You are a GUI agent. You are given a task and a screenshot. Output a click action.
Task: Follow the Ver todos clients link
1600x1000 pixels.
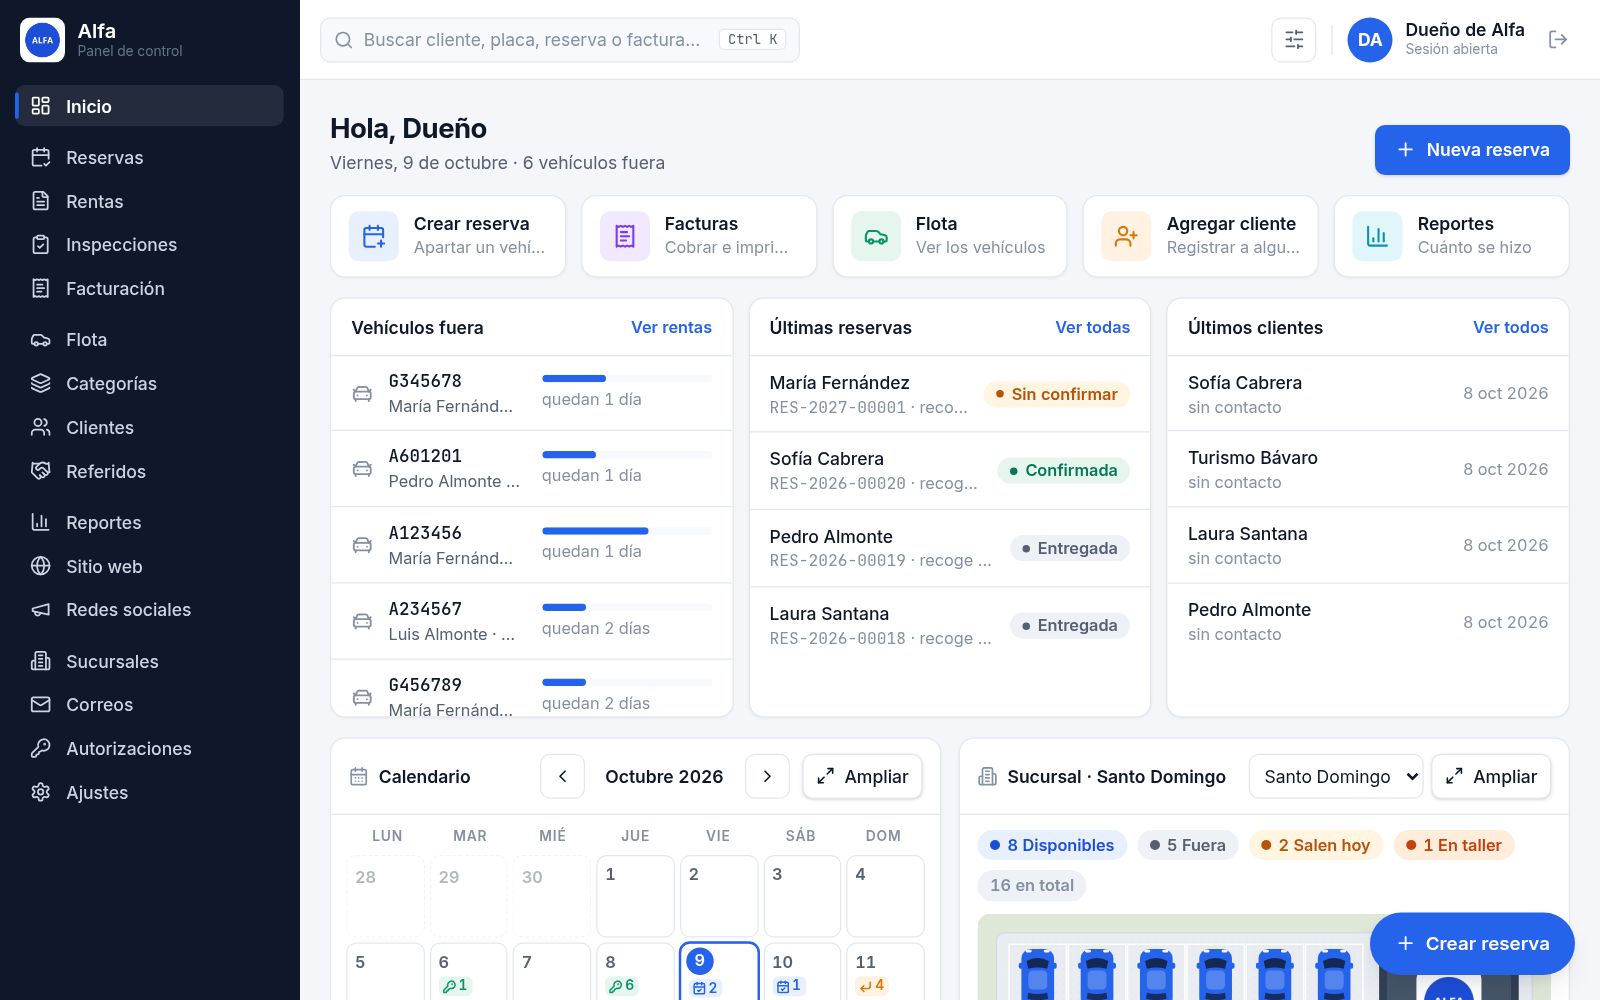[x=1510, y=327]
